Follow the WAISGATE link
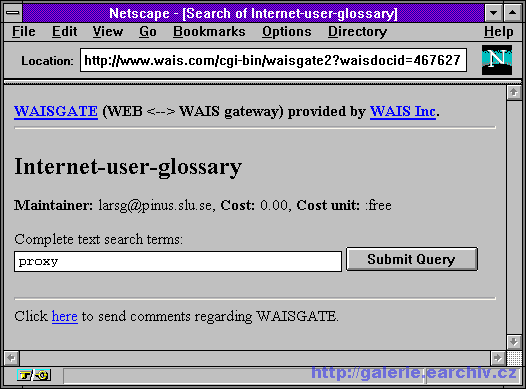This screenshot has width=526, height=389. tap(56, 111)
